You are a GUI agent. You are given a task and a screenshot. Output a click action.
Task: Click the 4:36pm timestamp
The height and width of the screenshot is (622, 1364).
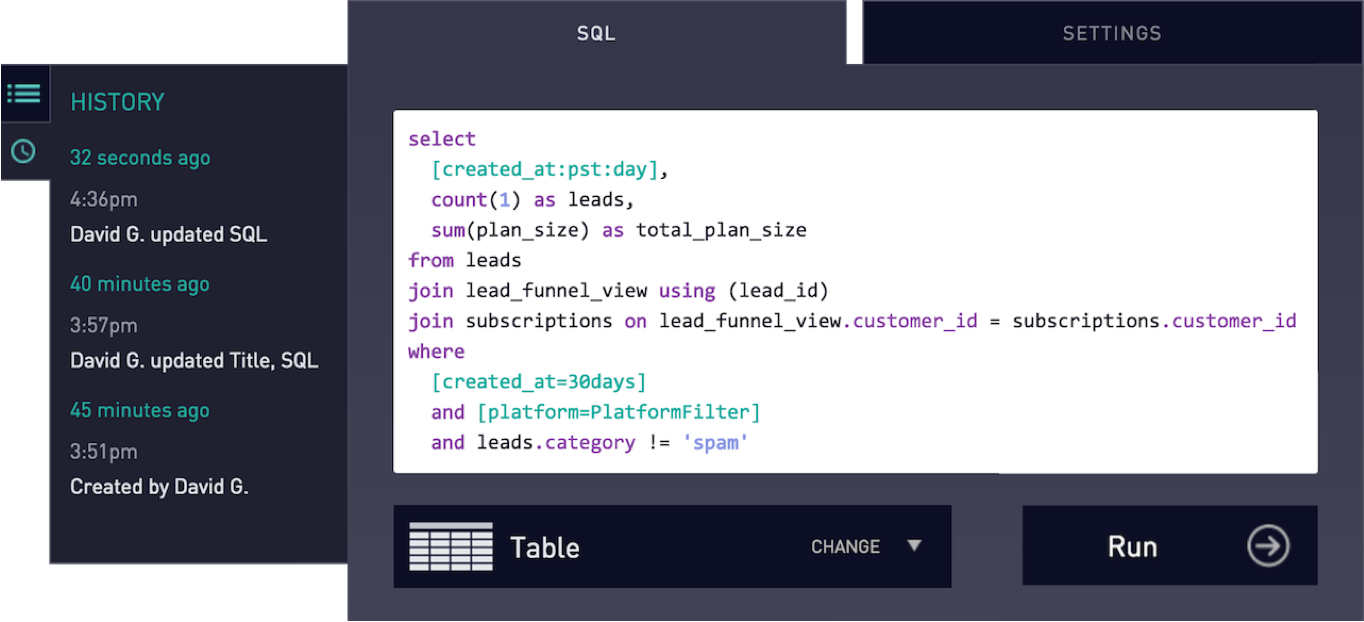click(x=104, y=200)
